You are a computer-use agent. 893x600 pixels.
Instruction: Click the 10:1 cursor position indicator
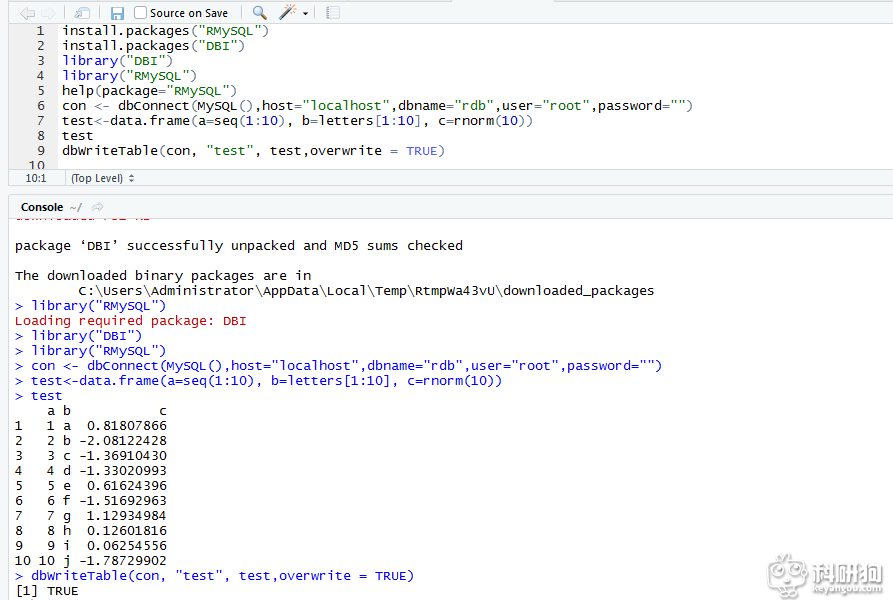tap(35, 178)
